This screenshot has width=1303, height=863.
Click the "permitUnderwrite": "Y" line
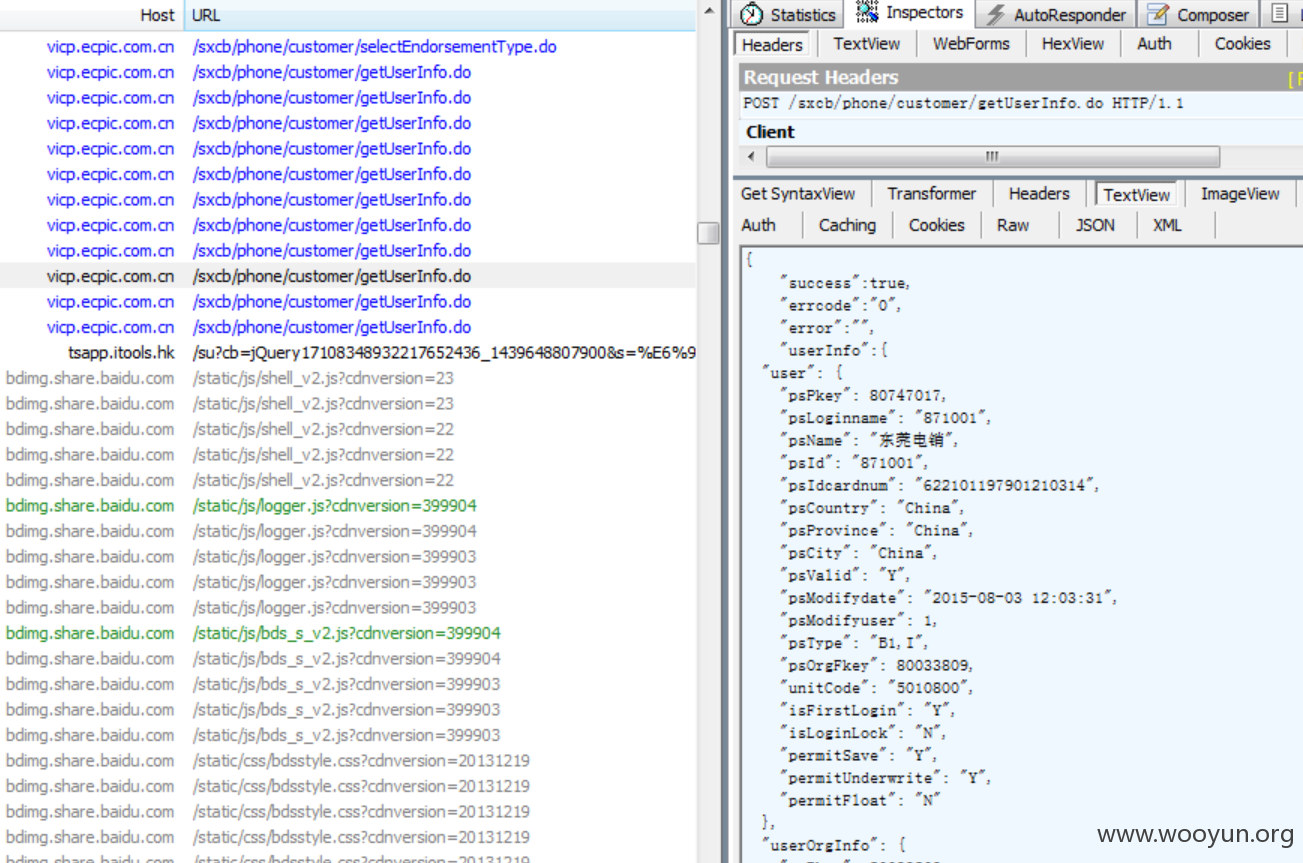[885, 778]
